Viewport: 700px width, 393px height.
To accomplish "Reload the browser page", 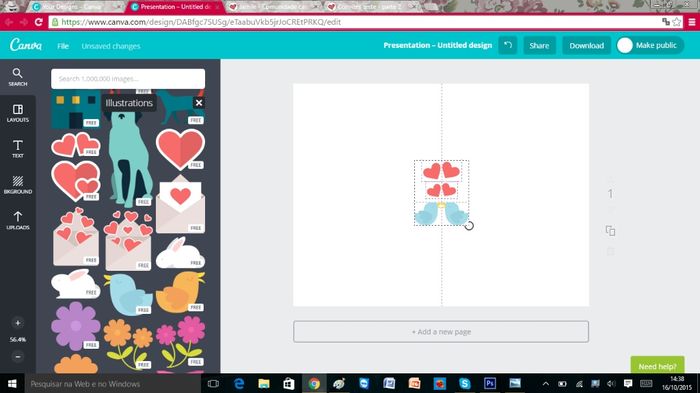I will tap(38, 22).
